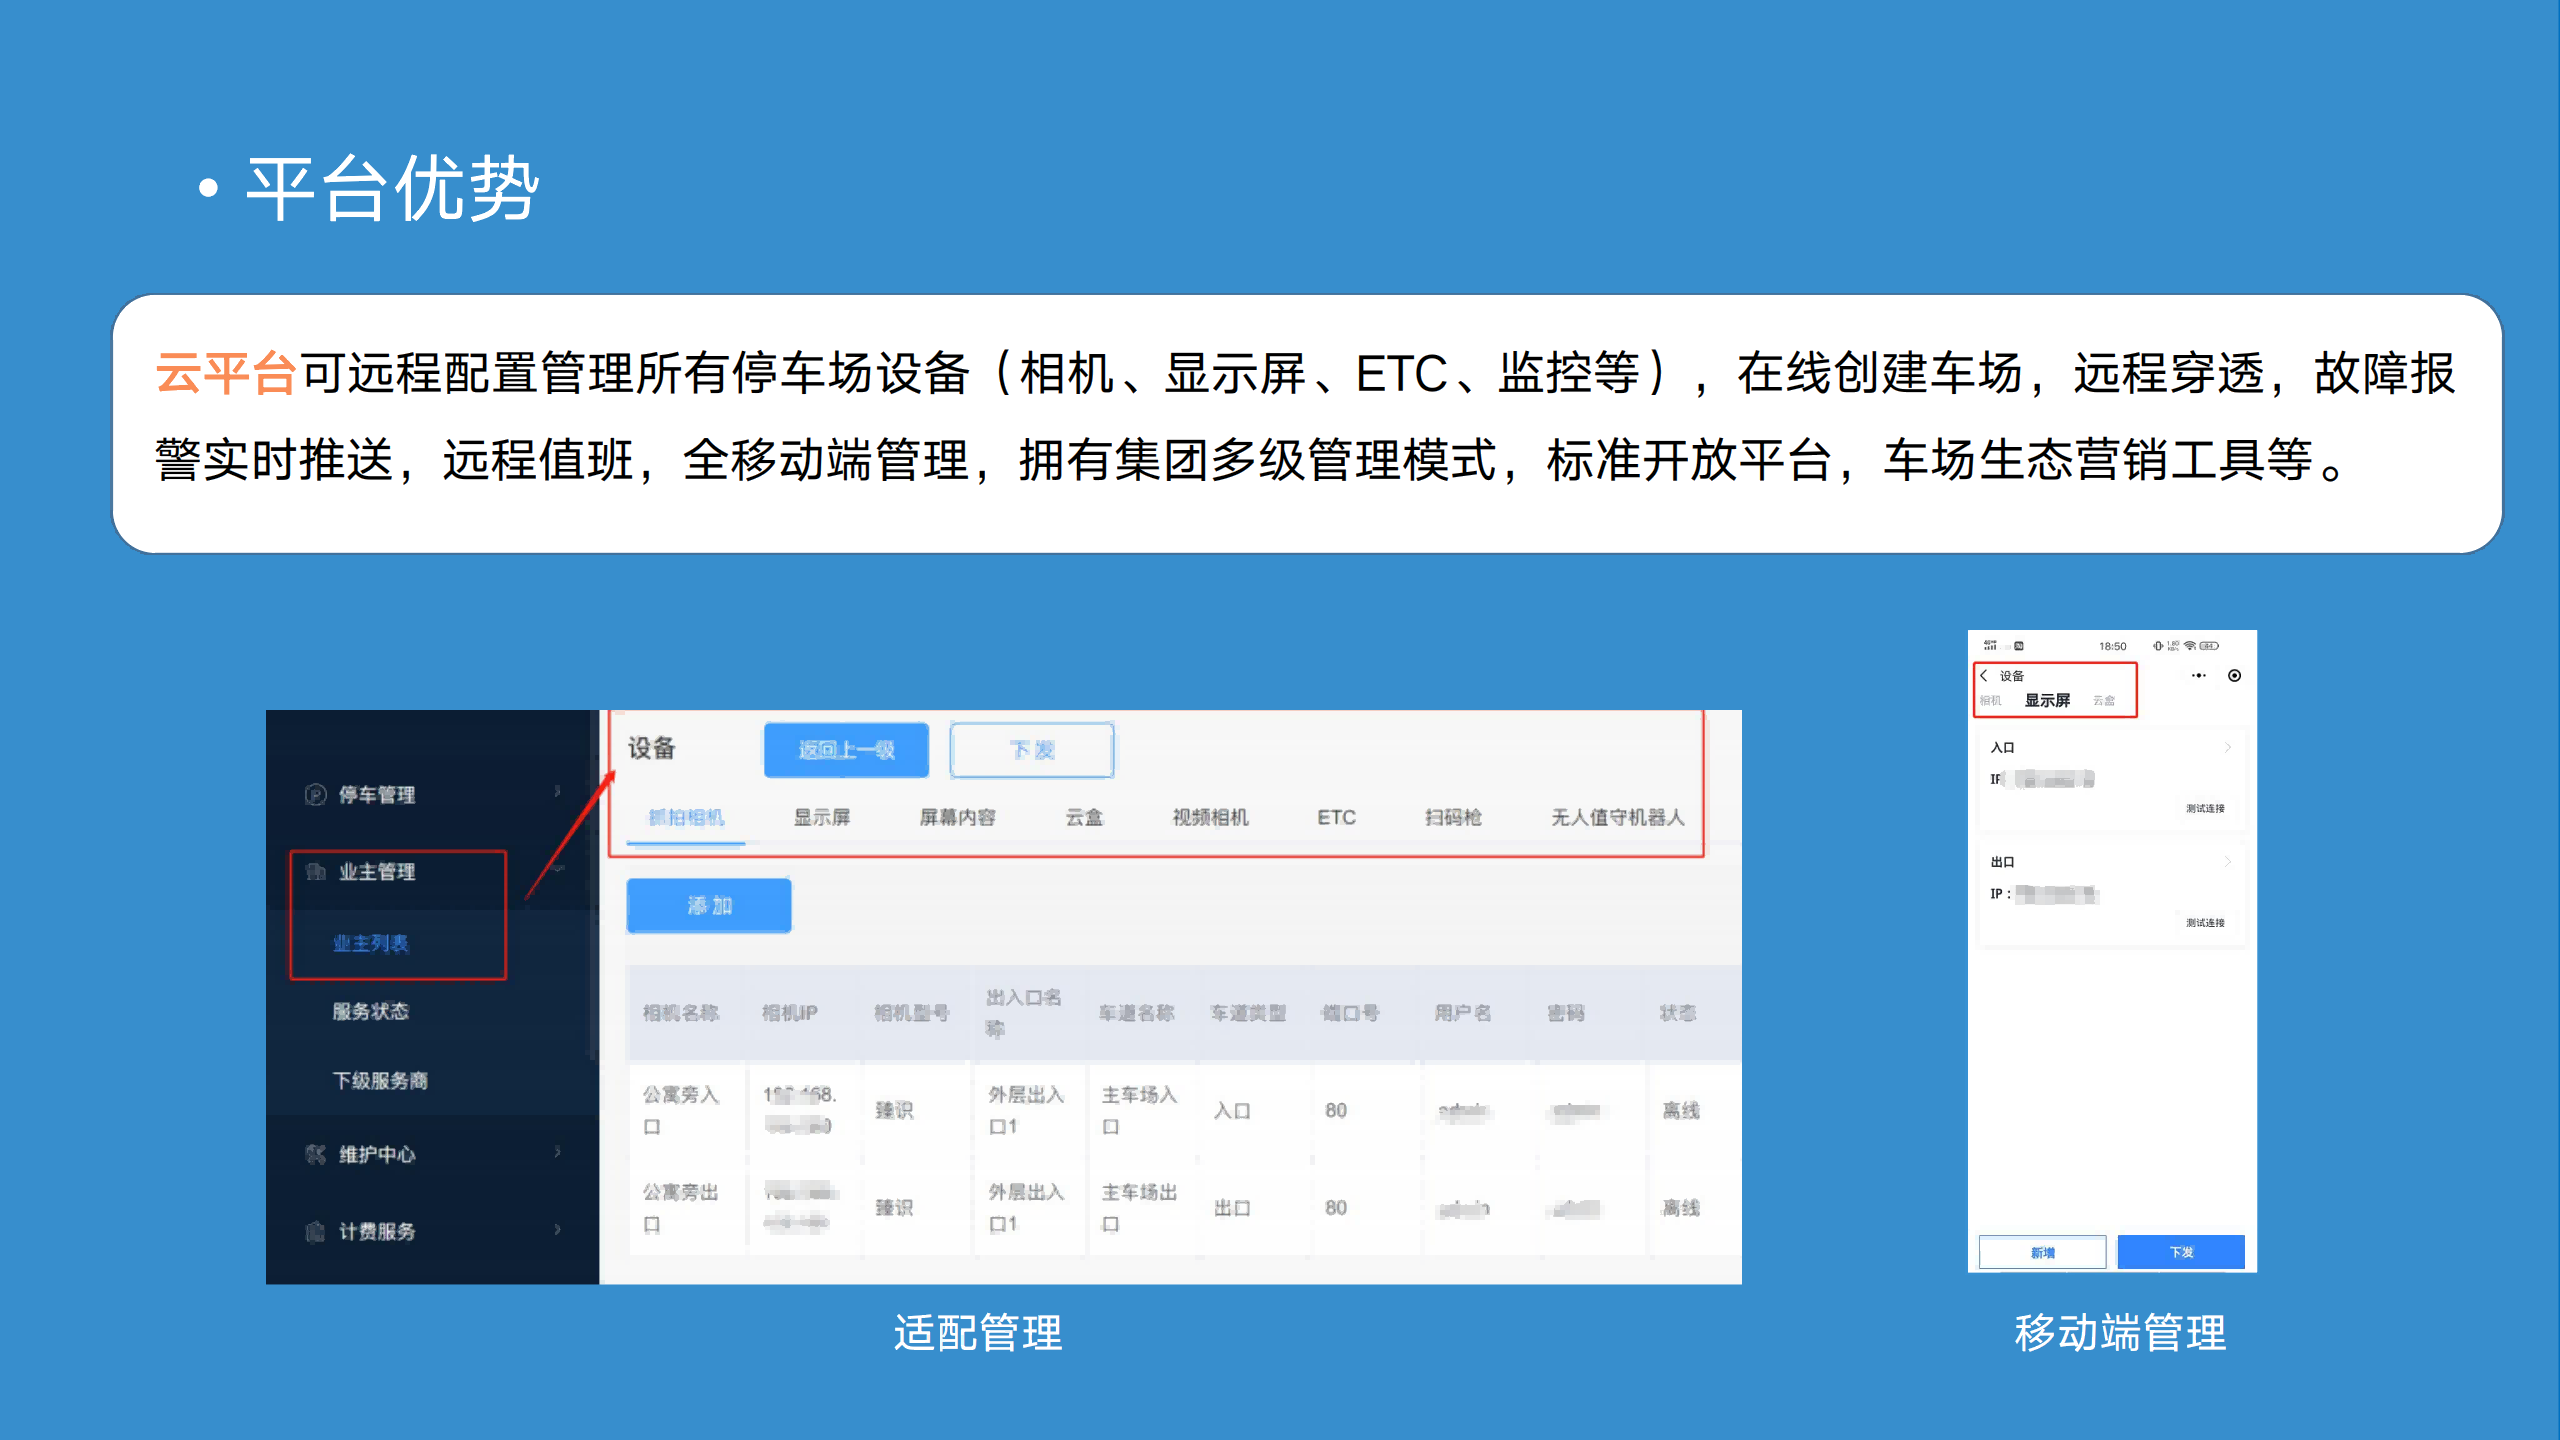Select 业主列表 in the sidebar
2560x1440 pixels.
[x=371, y=943]
